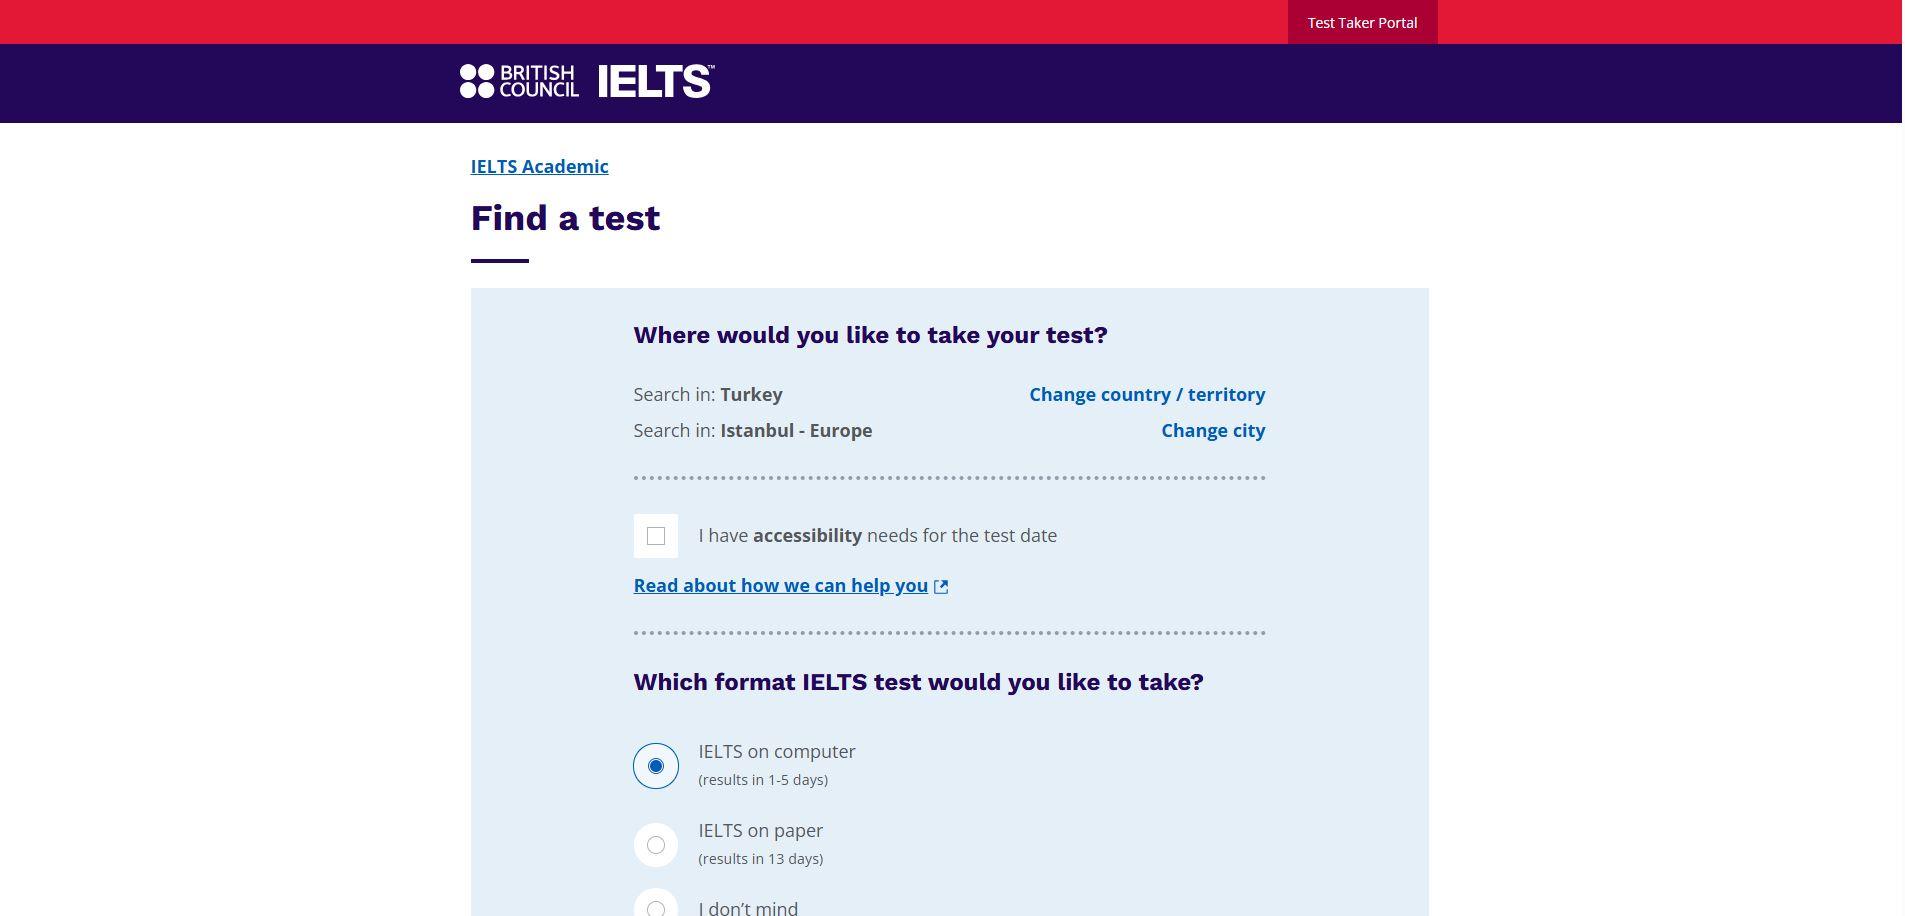Click the results in 13 days note

pos(760,858)
